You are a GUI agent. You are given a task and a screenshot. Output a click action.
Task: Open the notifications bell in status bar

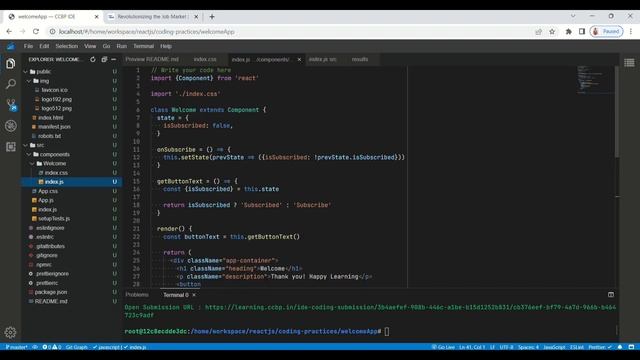click(x=620, y=347)
